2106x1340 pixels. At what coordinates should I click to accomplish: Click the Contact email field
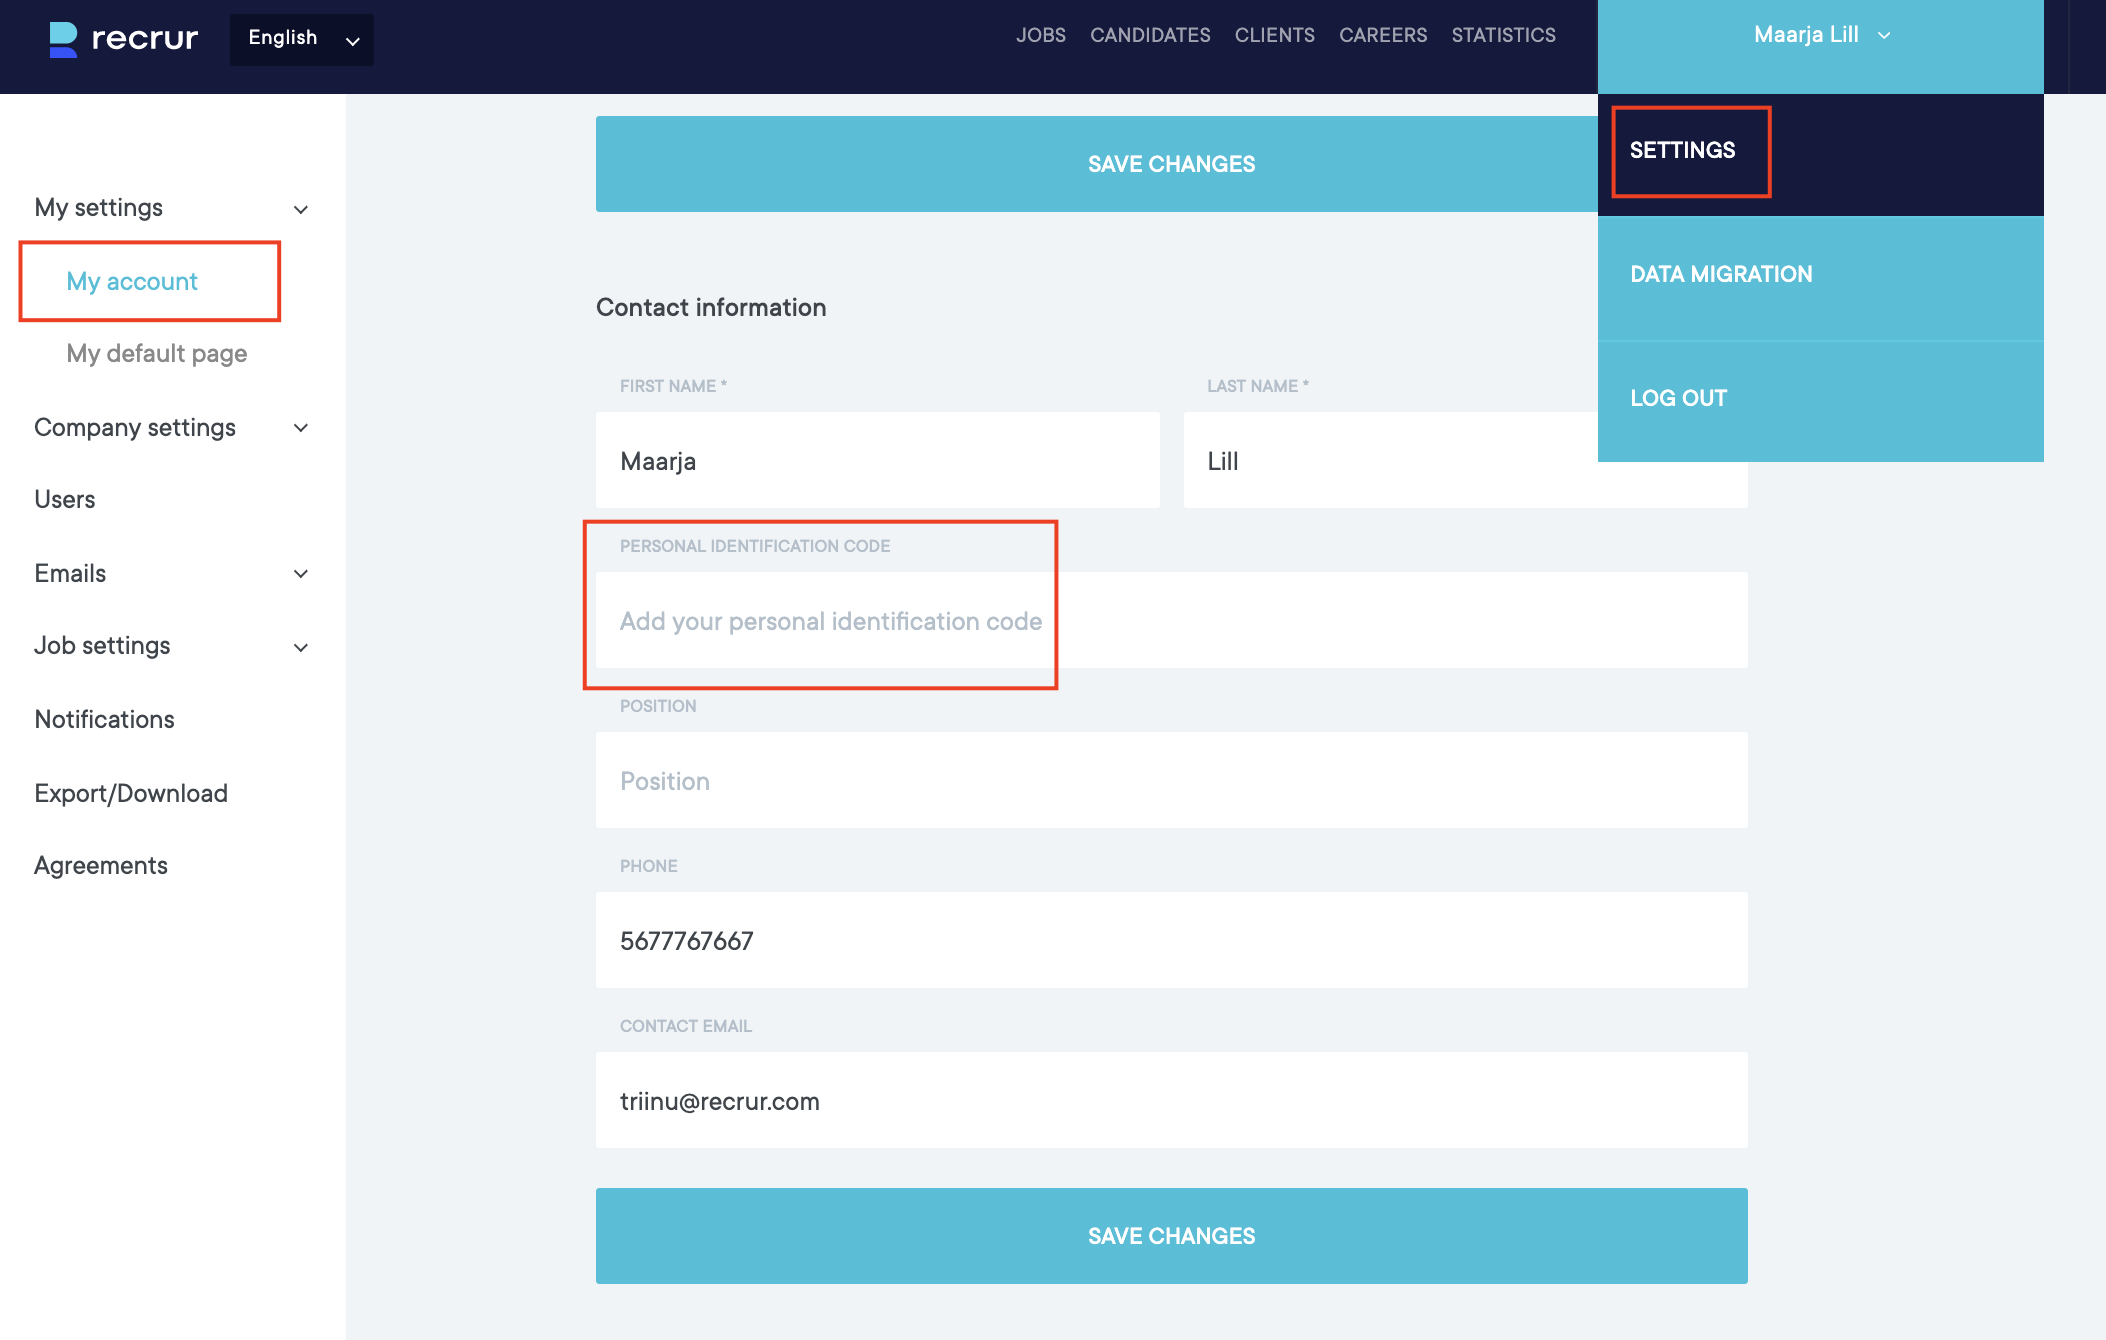click(1171, 1101)
